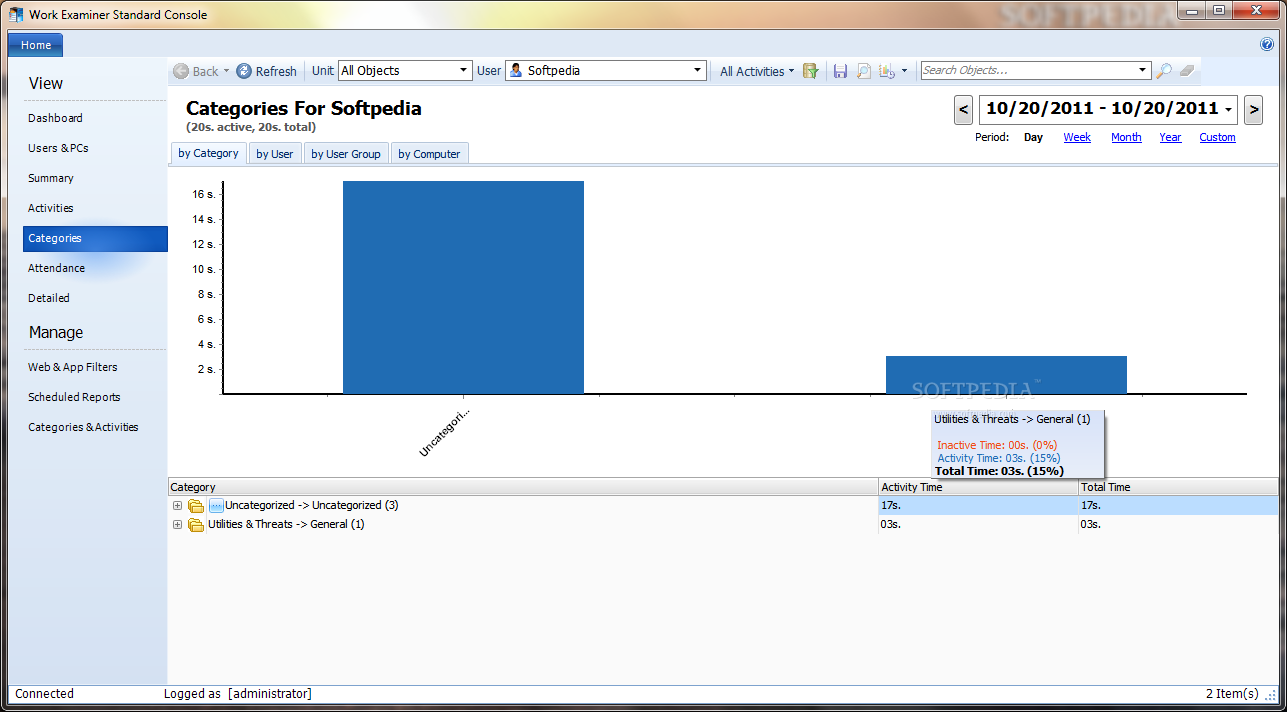Click the 17s. Activity Time cell
The height and width of the screenshot is (712, 1287).
(978, 506)
